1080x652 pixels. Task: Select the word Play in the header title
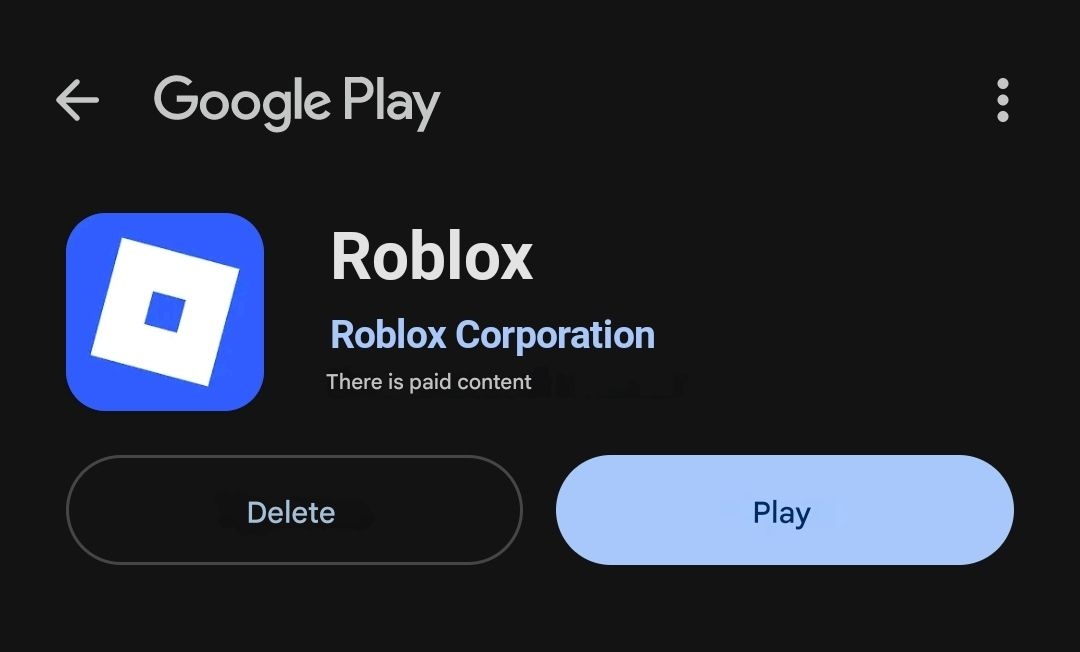tap(392, 103)
